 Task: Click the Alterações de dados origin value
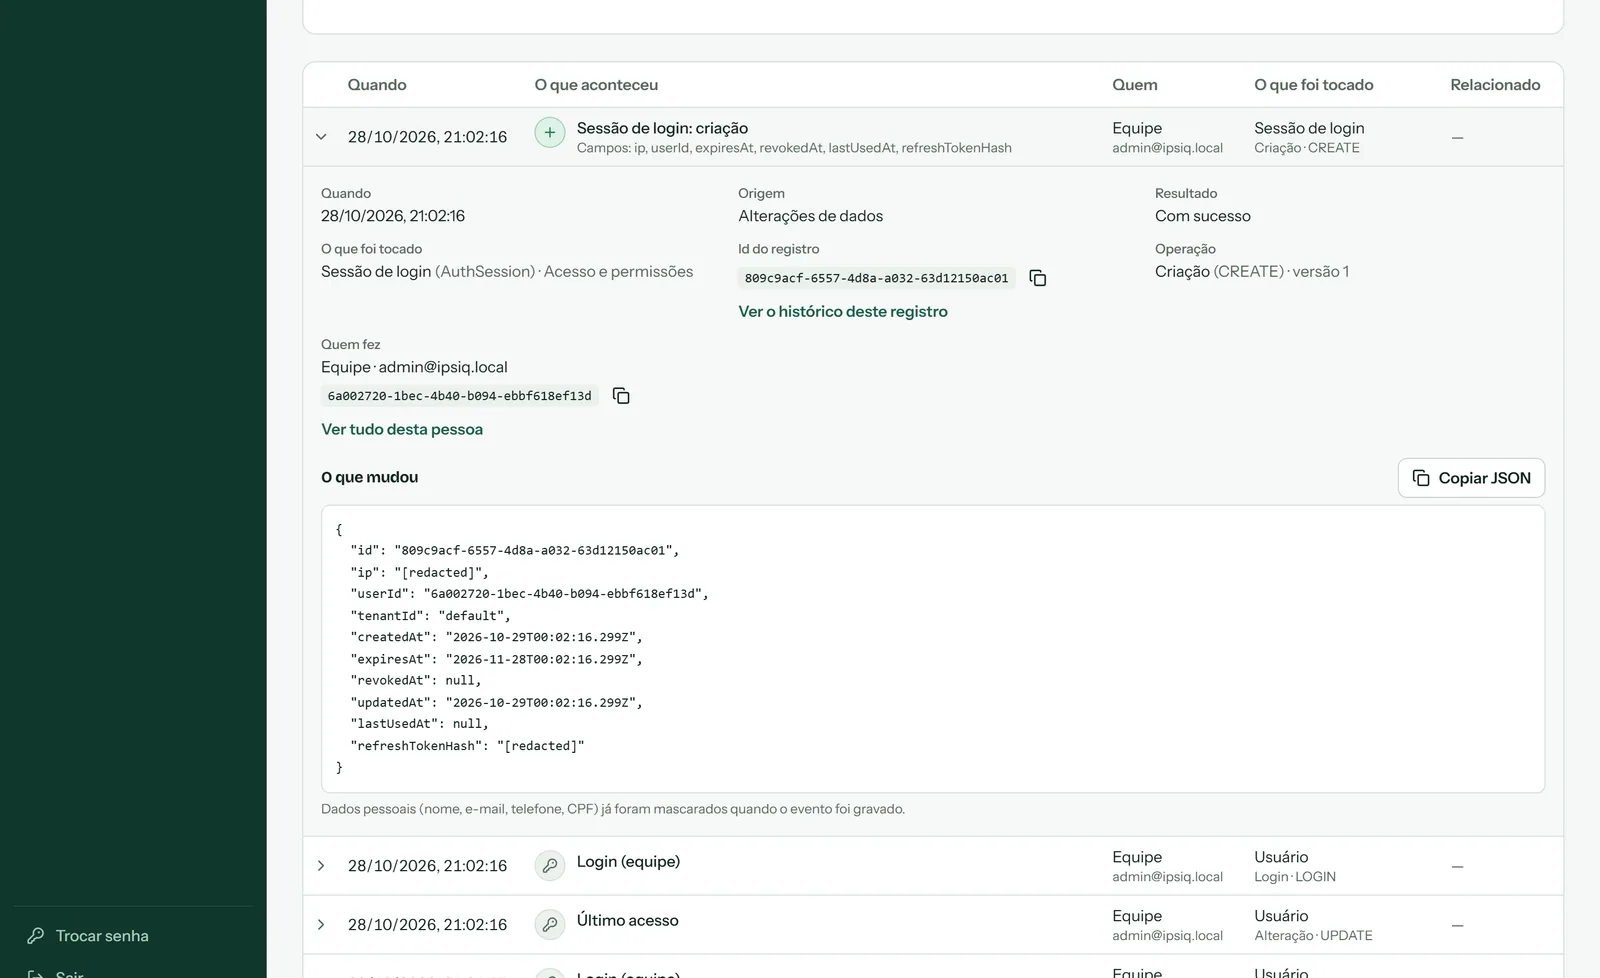pyautogui.click(x=811, y=216)
